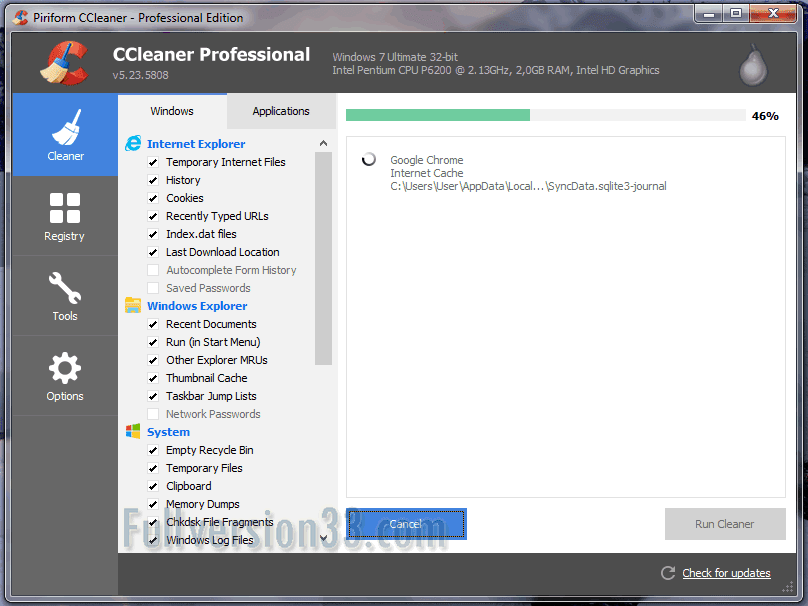
Task: Uncheck Index.dat files
Action: (x=153, y=234)
